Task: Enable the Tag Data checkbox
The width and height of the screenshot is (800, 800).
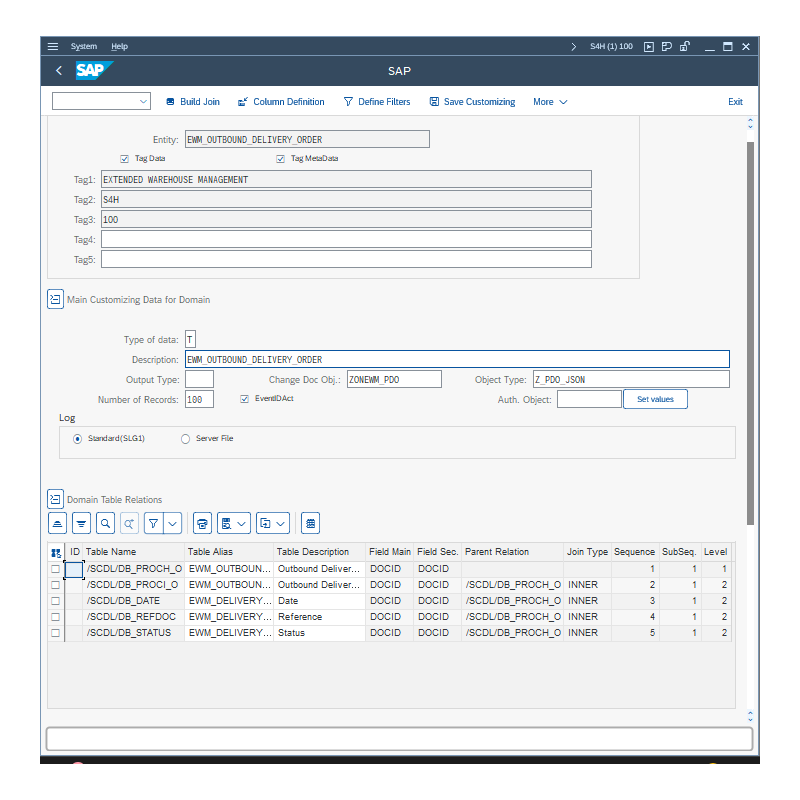Action: pyautogui.click(x=125, y=158)
